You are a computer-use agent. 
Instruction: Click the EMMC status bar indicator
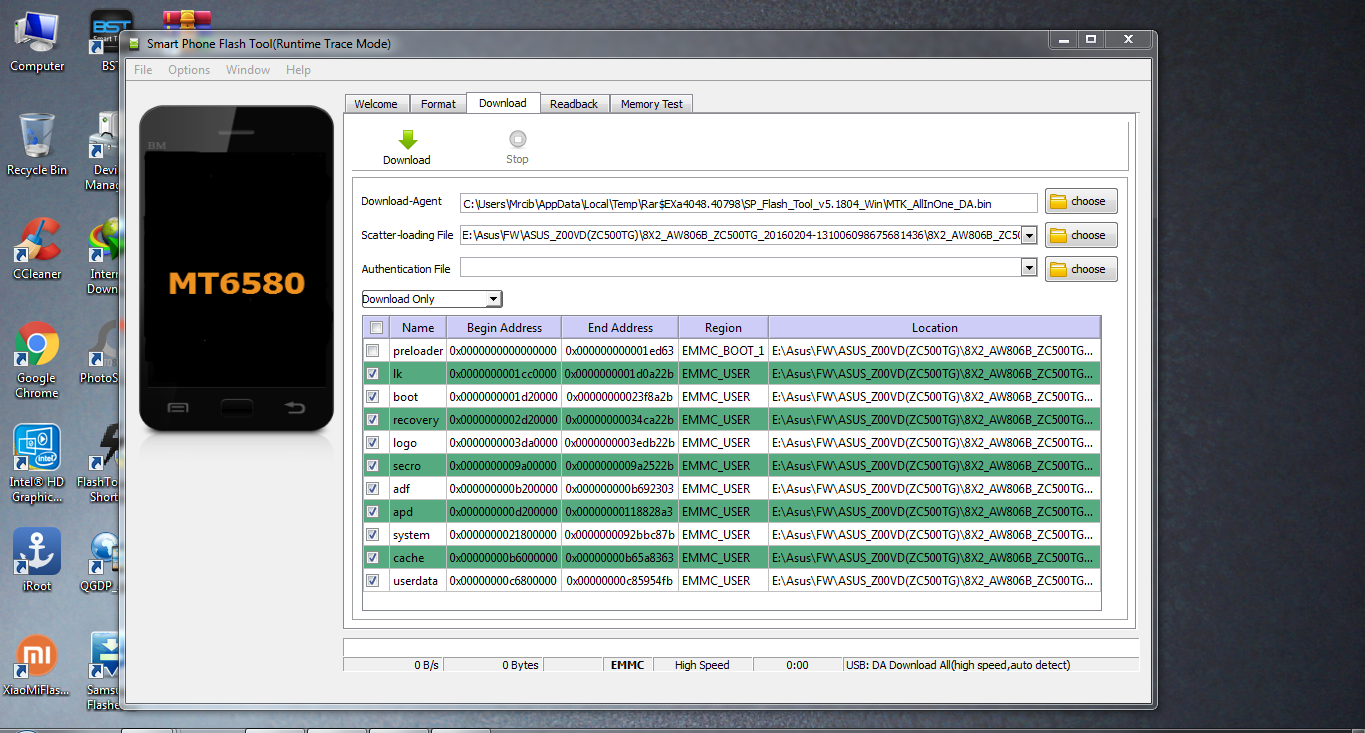pos(627,665)
